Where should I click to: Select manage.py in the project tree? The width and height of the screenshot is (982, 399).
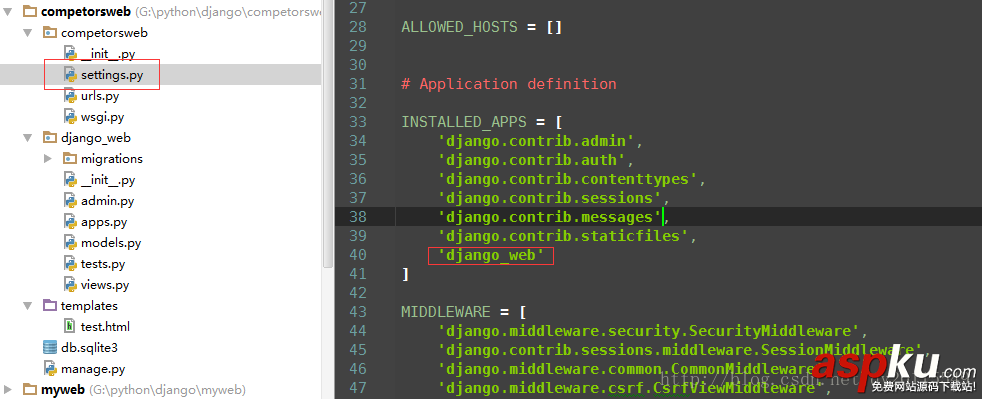coord(93,369)
